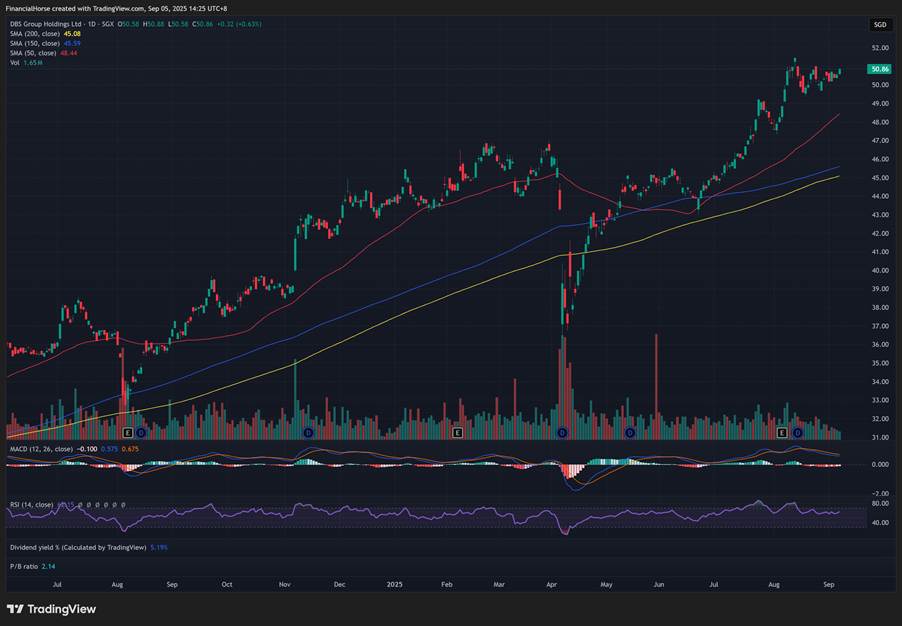This screenshot has height=626, width=902.
Task: Click the Dec label on time axis
Action: point(339,585)
